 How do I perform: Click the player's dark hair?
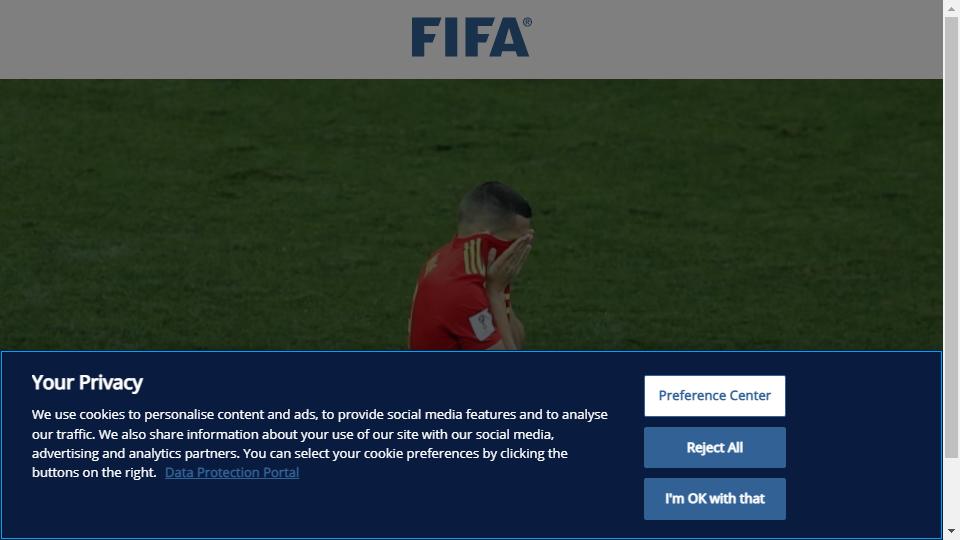pos(495,199)
